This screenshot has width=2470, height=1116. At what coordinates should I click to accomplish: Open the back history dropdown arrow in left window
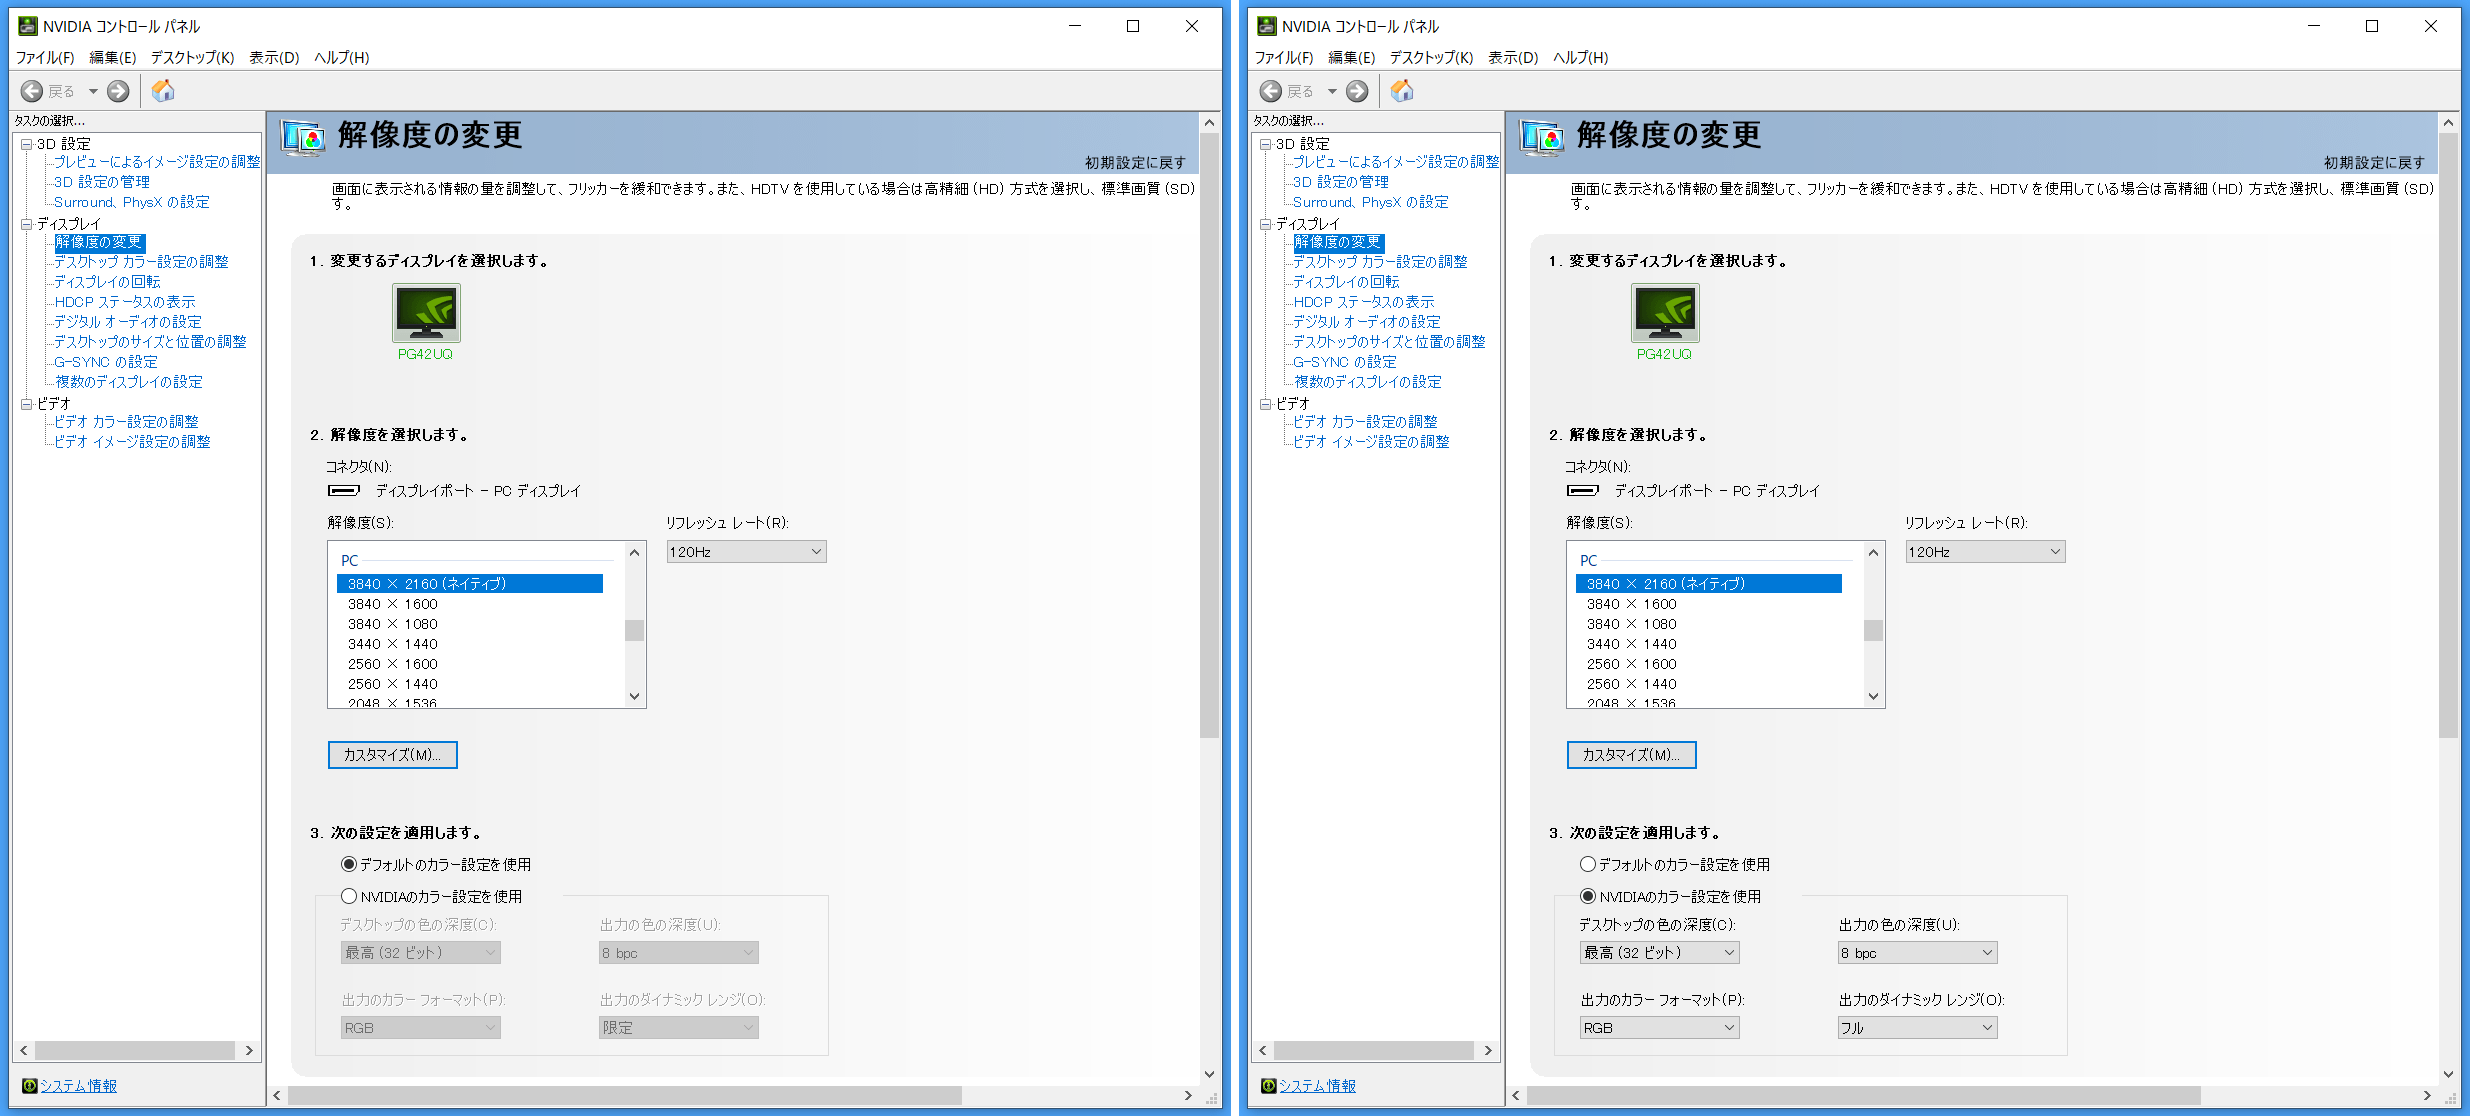(x=93, y=91)
